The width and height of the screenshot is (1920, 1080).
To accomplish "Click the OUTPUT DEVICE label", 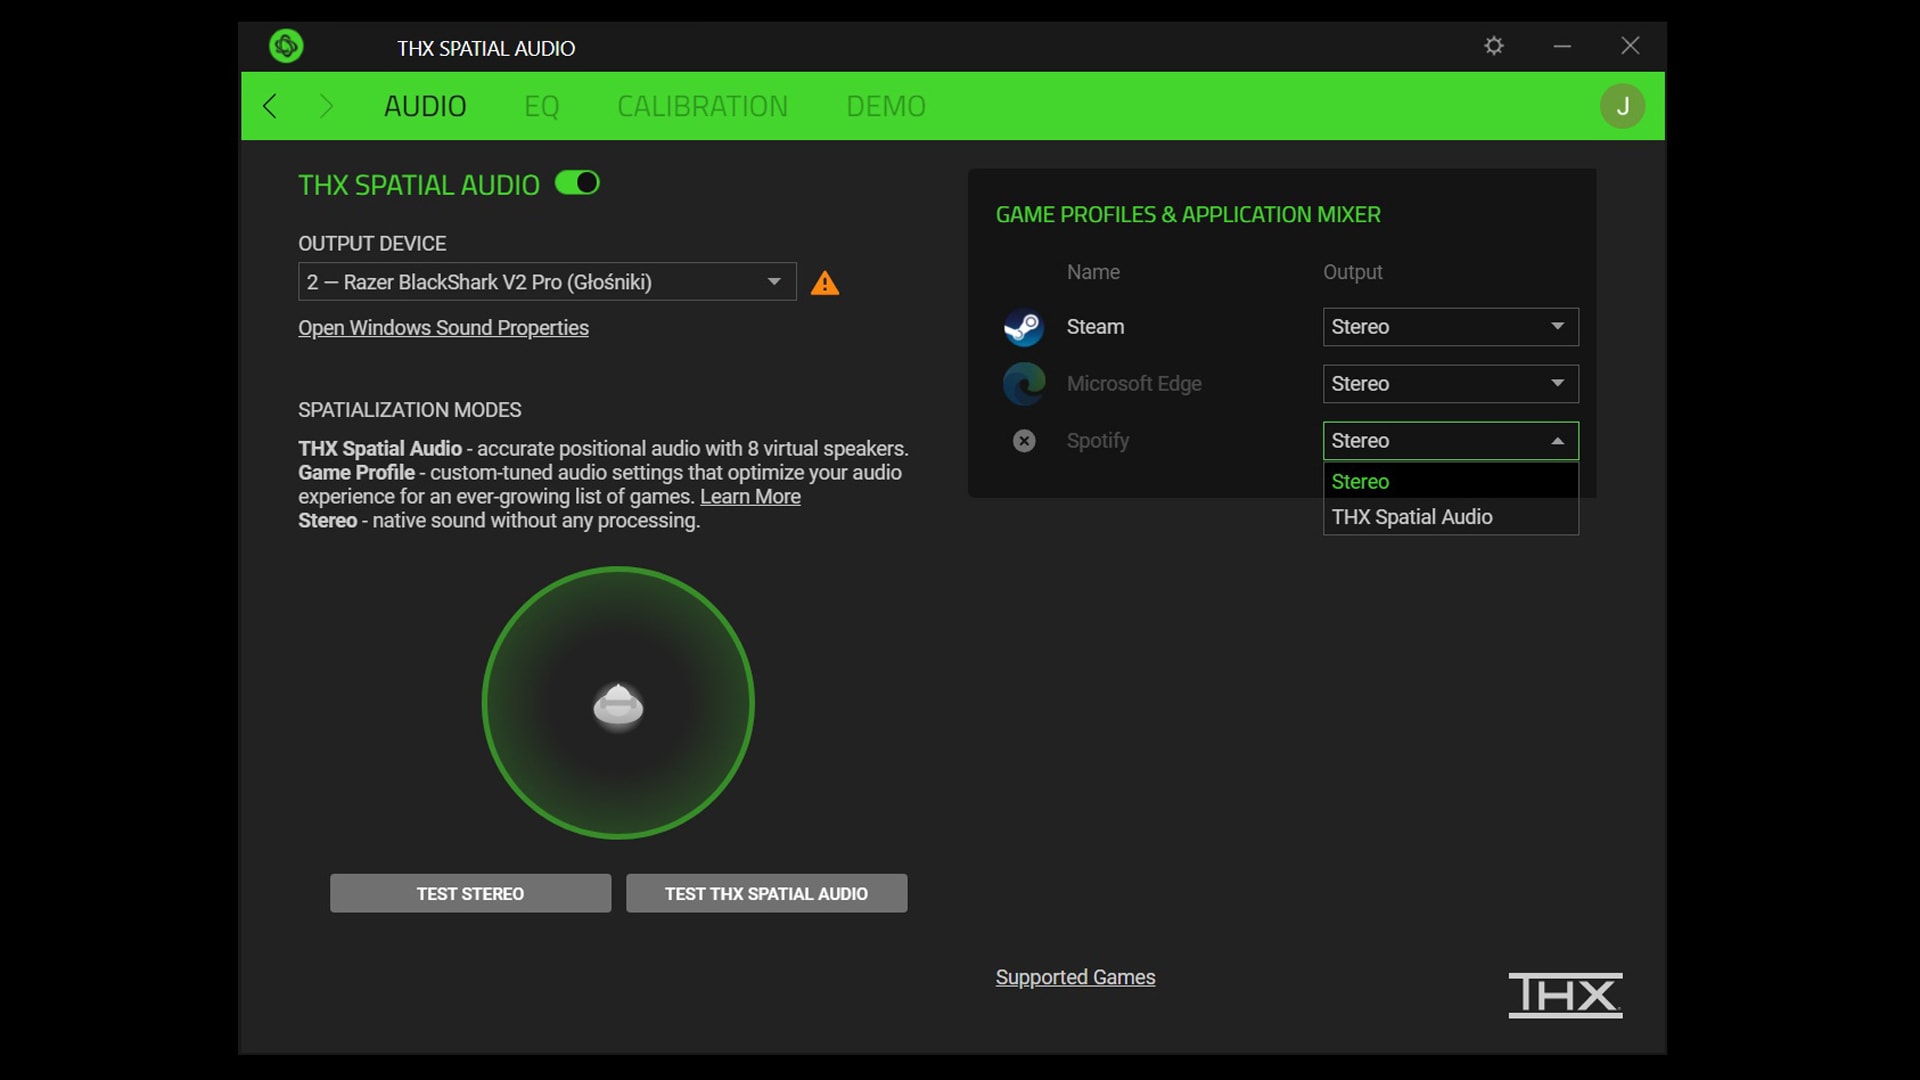I will tap(372, 244).
